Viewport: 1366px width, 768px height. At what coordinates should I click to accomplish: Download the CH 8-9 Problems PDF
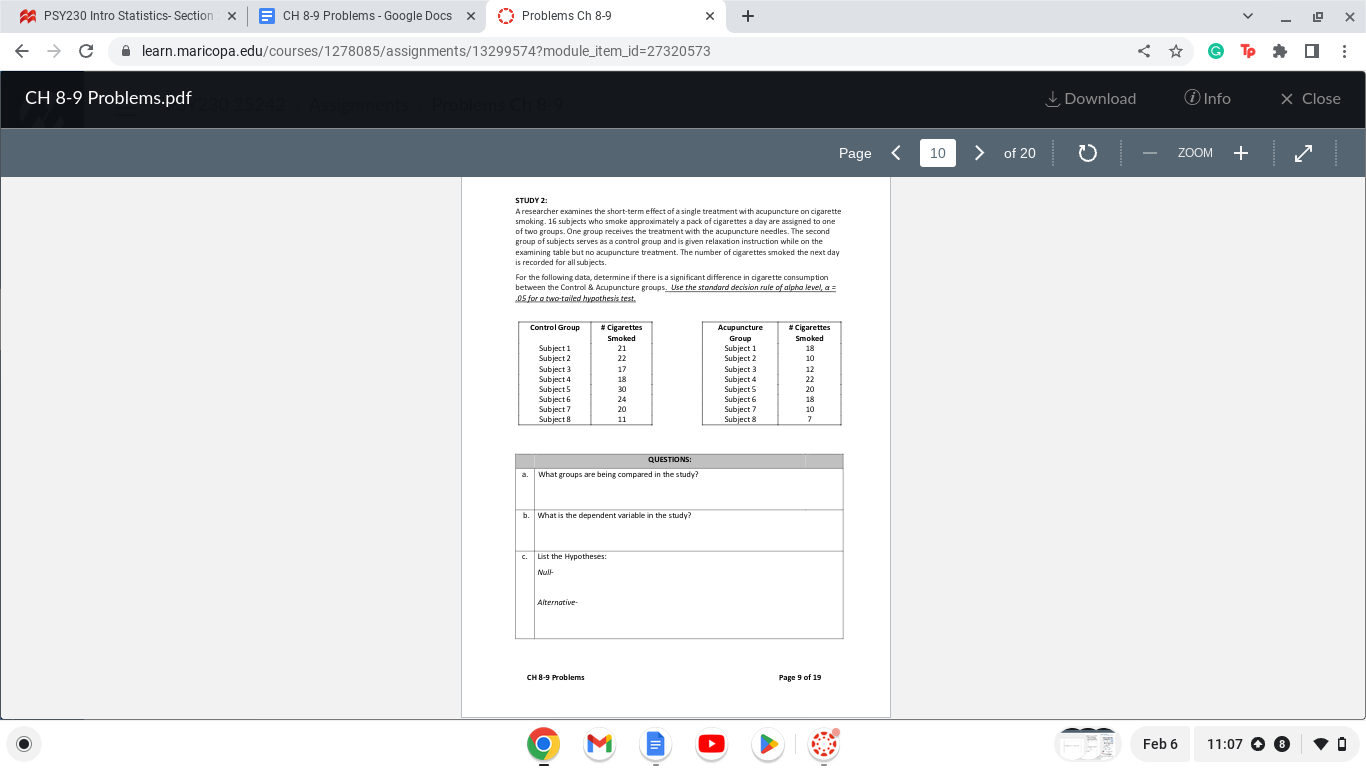pos(1090,98)
